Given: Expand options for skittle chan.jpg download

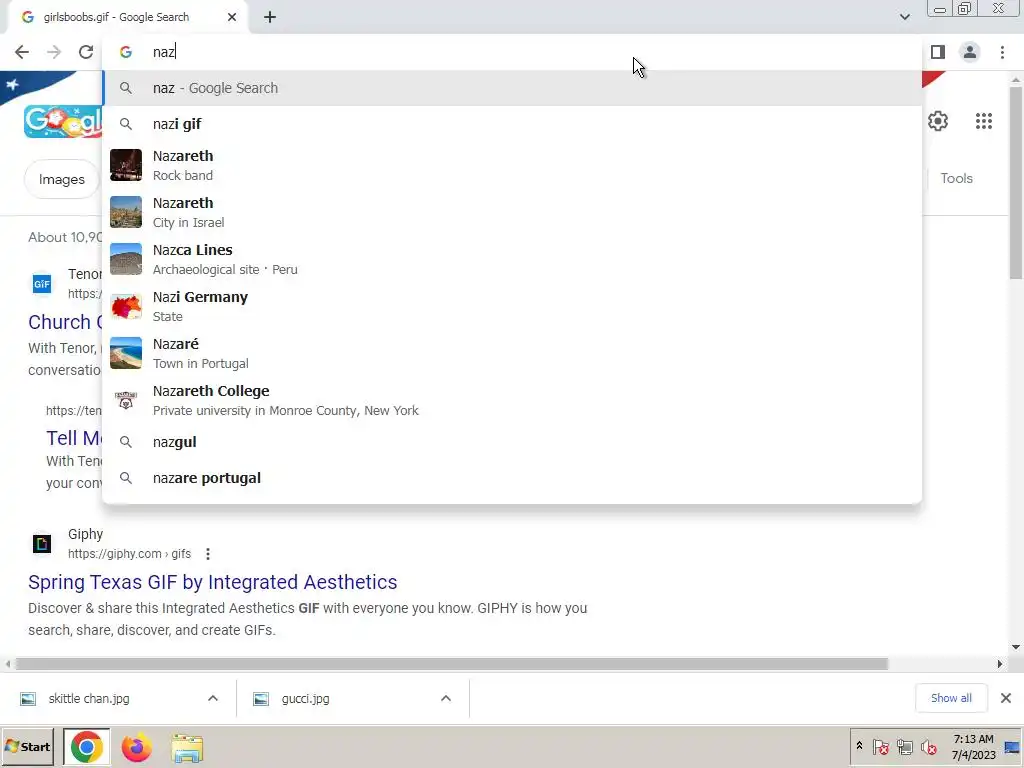Looking at the screenshot, I should click(213, 699).
